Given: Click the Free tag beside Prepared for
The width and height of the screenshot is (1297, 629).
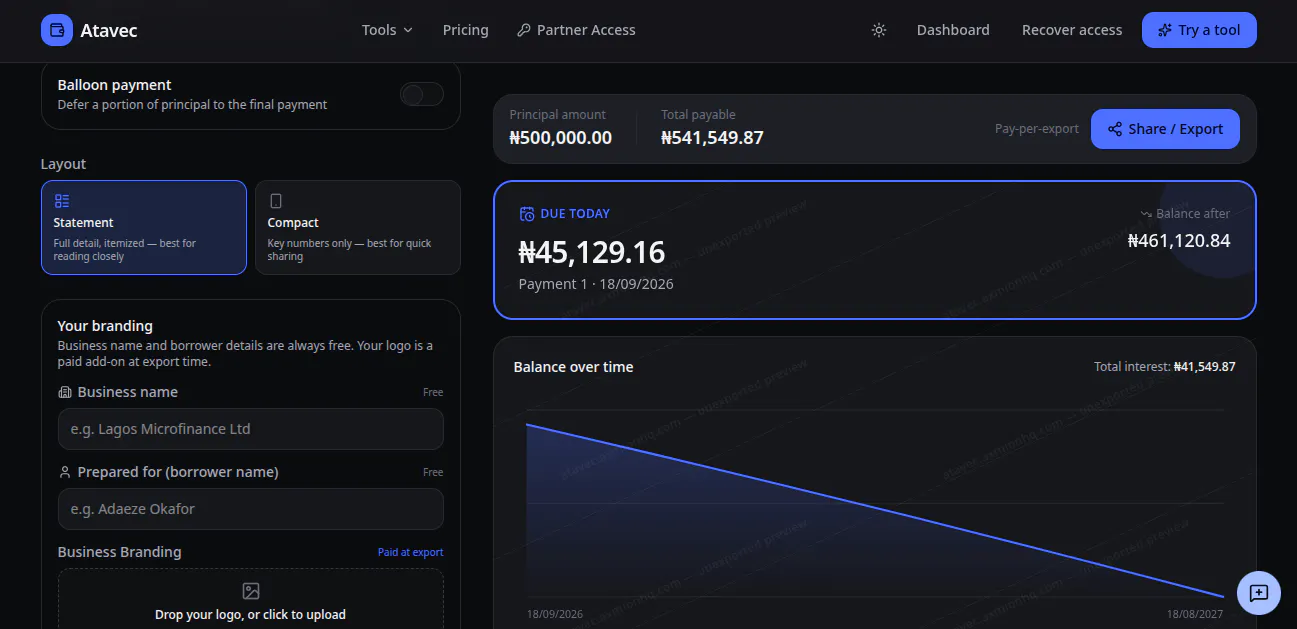Looking at the screenshot, I should tap(433, 472).
